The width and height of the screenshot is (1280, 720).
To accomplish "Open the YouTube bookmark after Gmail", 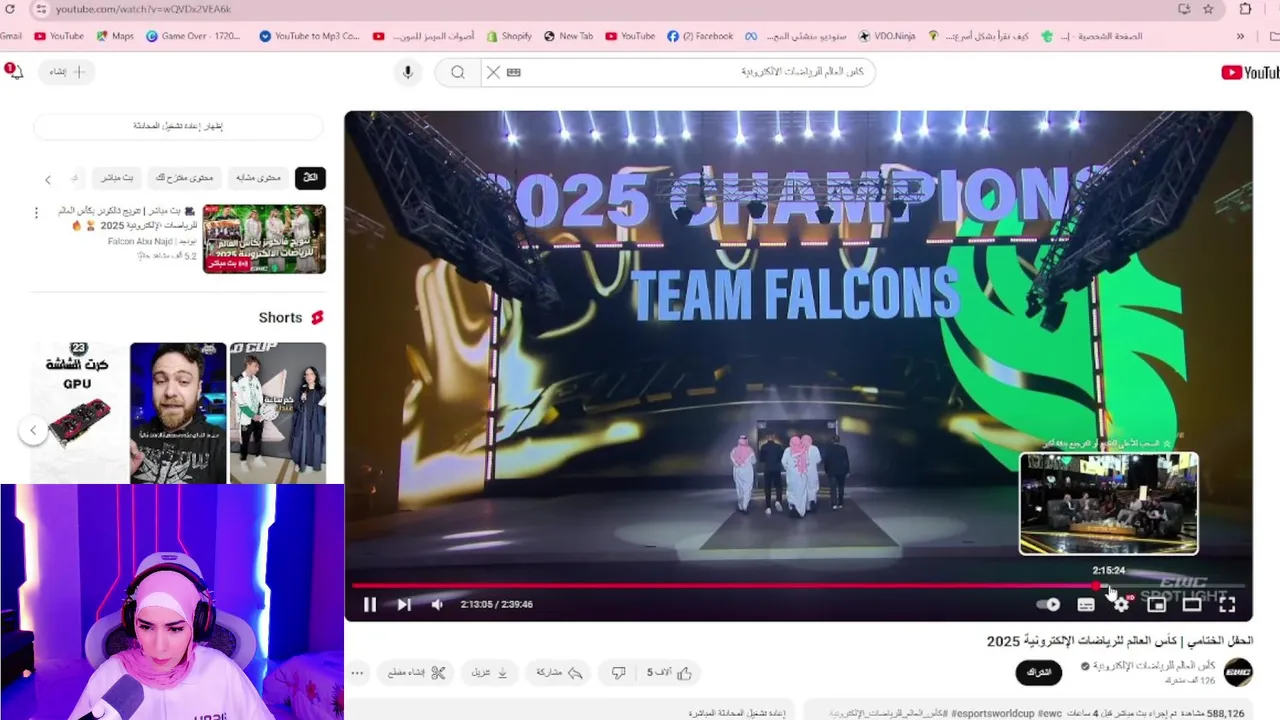I will (x=60, y=36).
